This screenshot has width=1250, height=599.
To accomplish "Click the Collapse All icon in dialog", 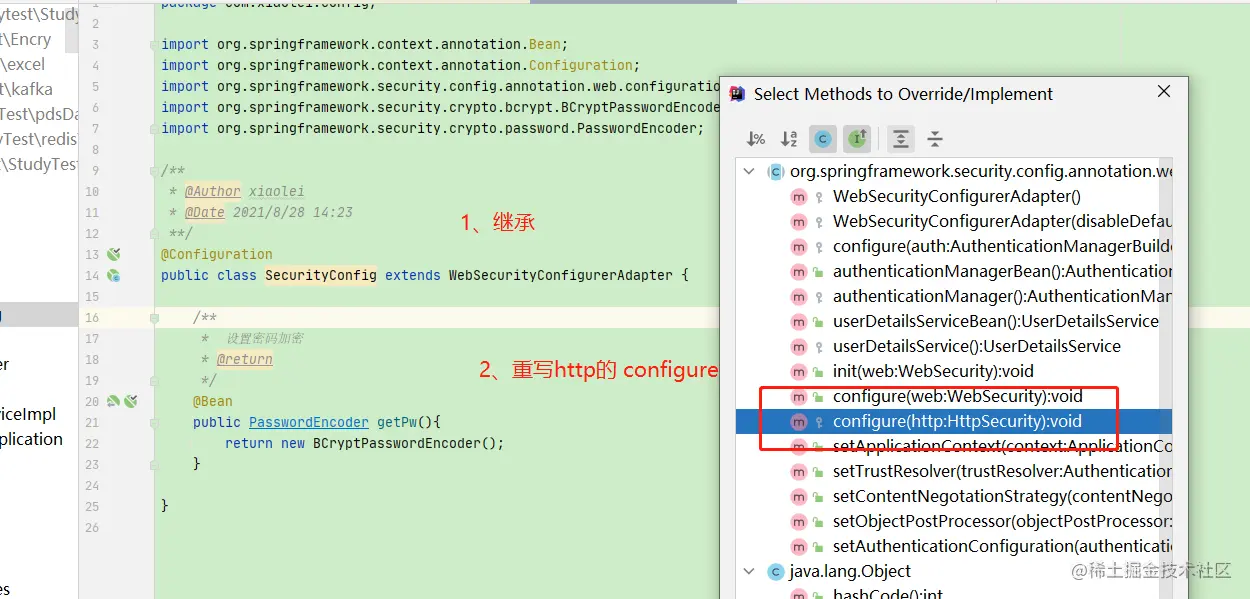I will [935, 139].
